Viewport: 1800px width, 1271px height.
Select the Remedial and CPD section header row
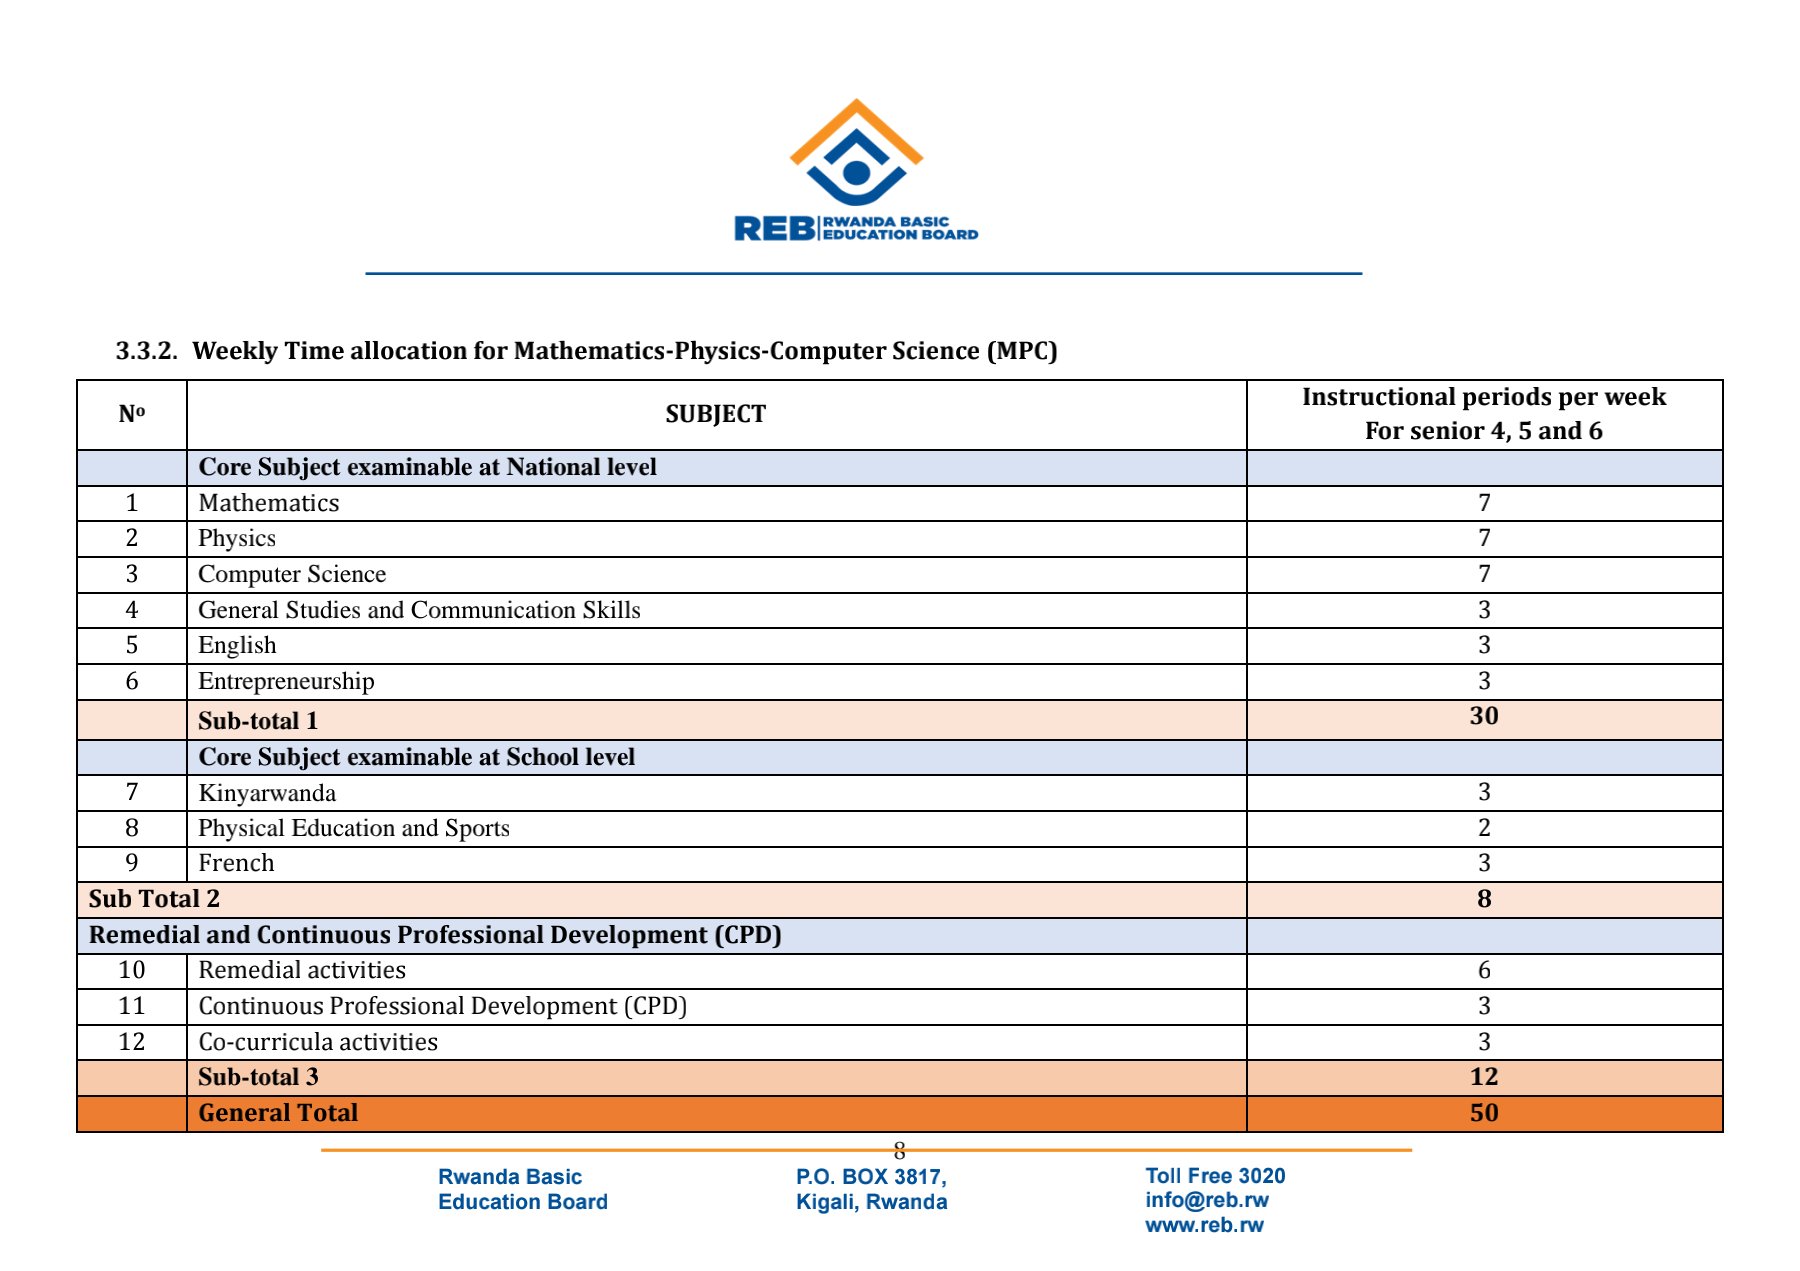pos(435,935)
